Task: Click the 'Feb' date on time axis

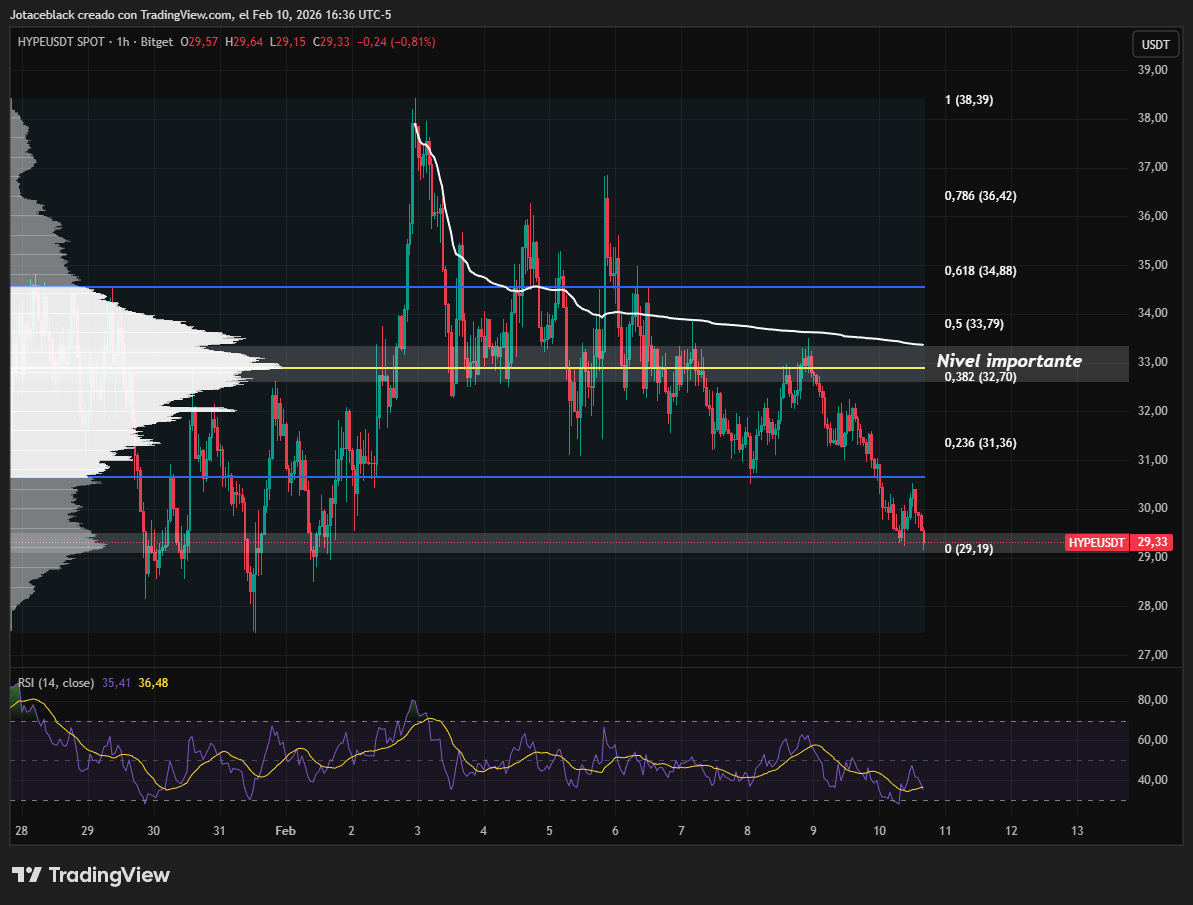Action: 286,831
